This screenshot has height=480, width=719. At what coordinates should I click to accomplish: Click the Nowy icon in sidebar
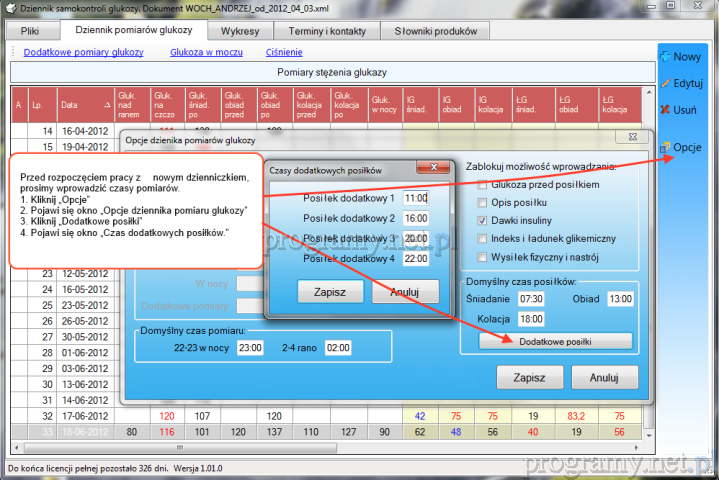pyautogui.click(x=664, y=57)
